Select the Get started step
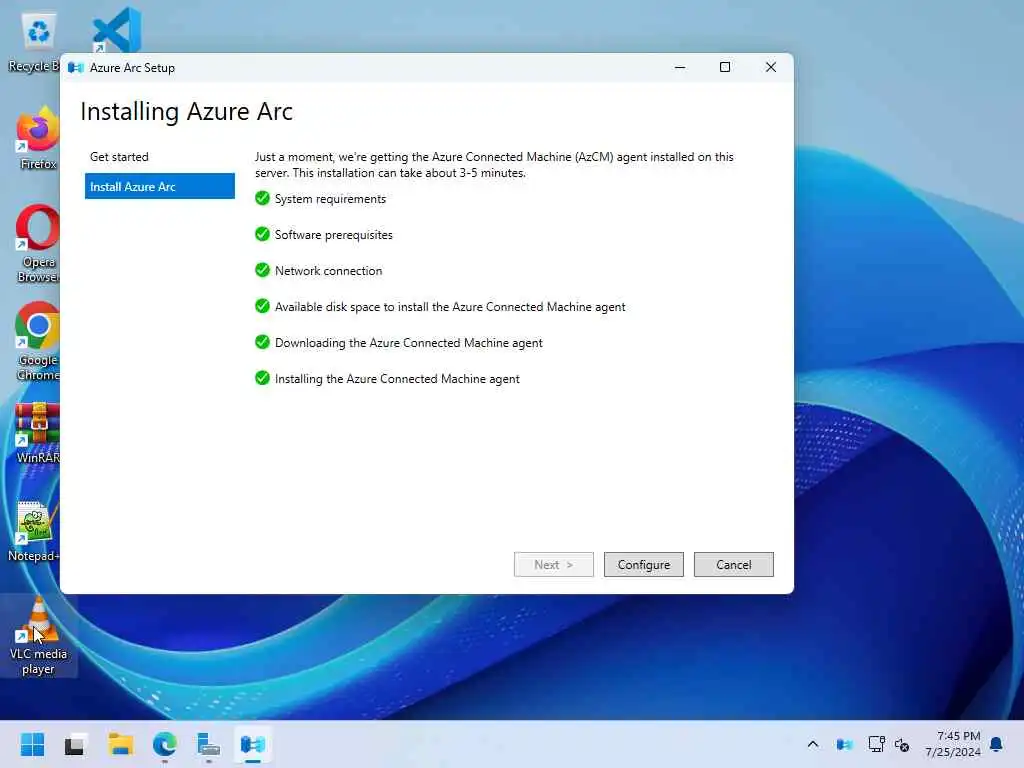The image size is (1024, 768). 120,157
